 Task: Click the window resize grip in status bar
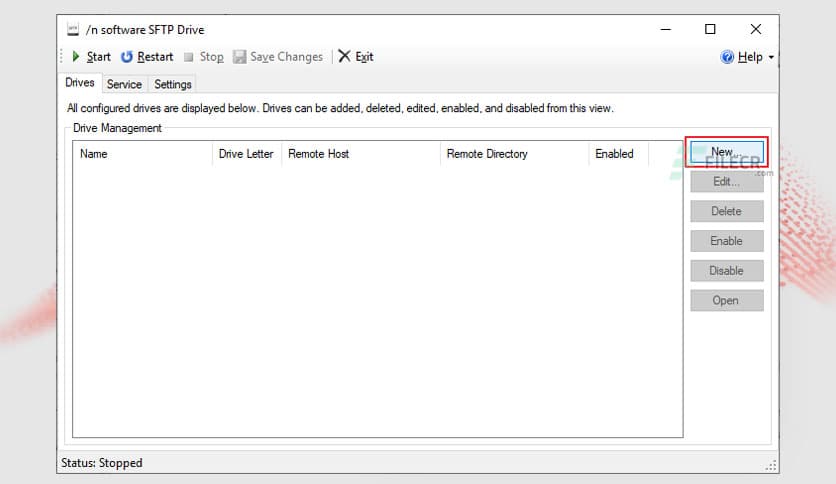click(771, 465)
